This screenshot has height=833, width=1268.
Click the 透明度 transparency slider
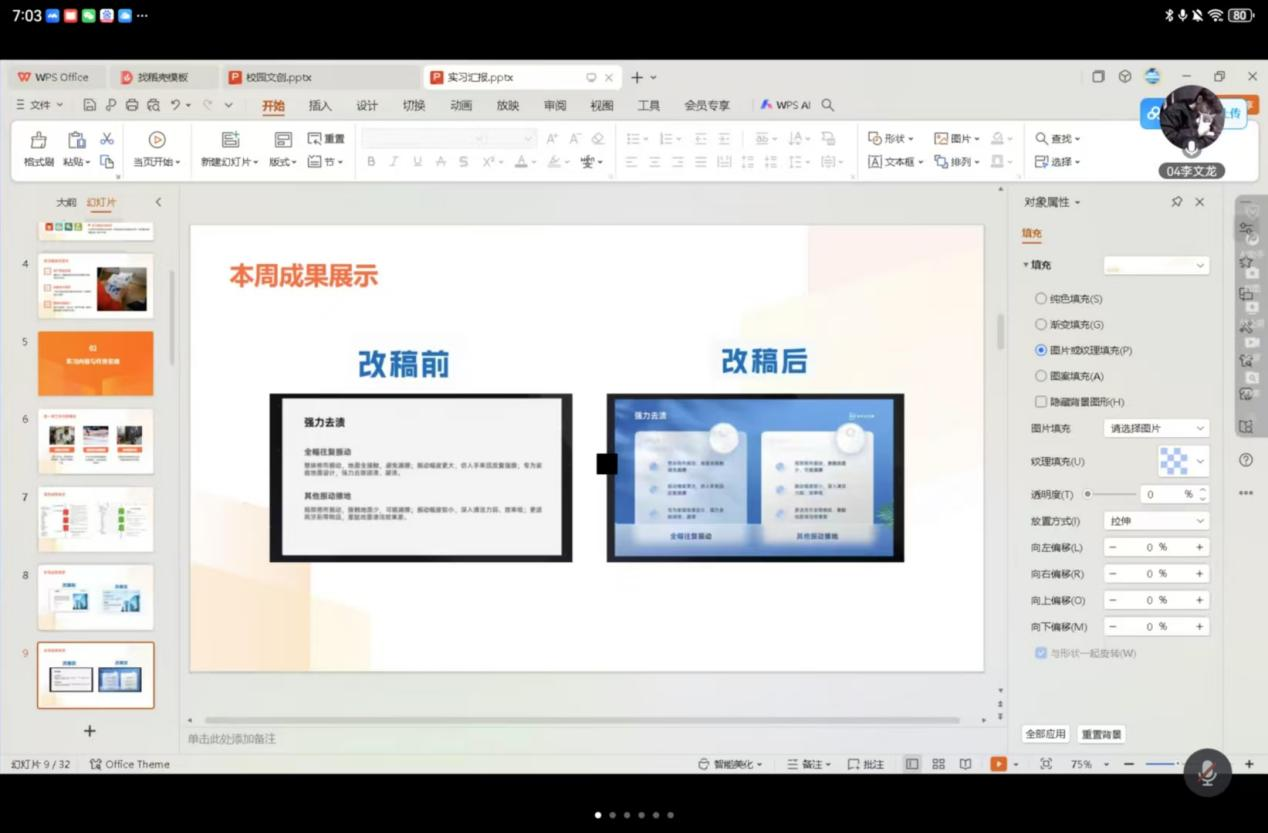[x=1110, y=494]
